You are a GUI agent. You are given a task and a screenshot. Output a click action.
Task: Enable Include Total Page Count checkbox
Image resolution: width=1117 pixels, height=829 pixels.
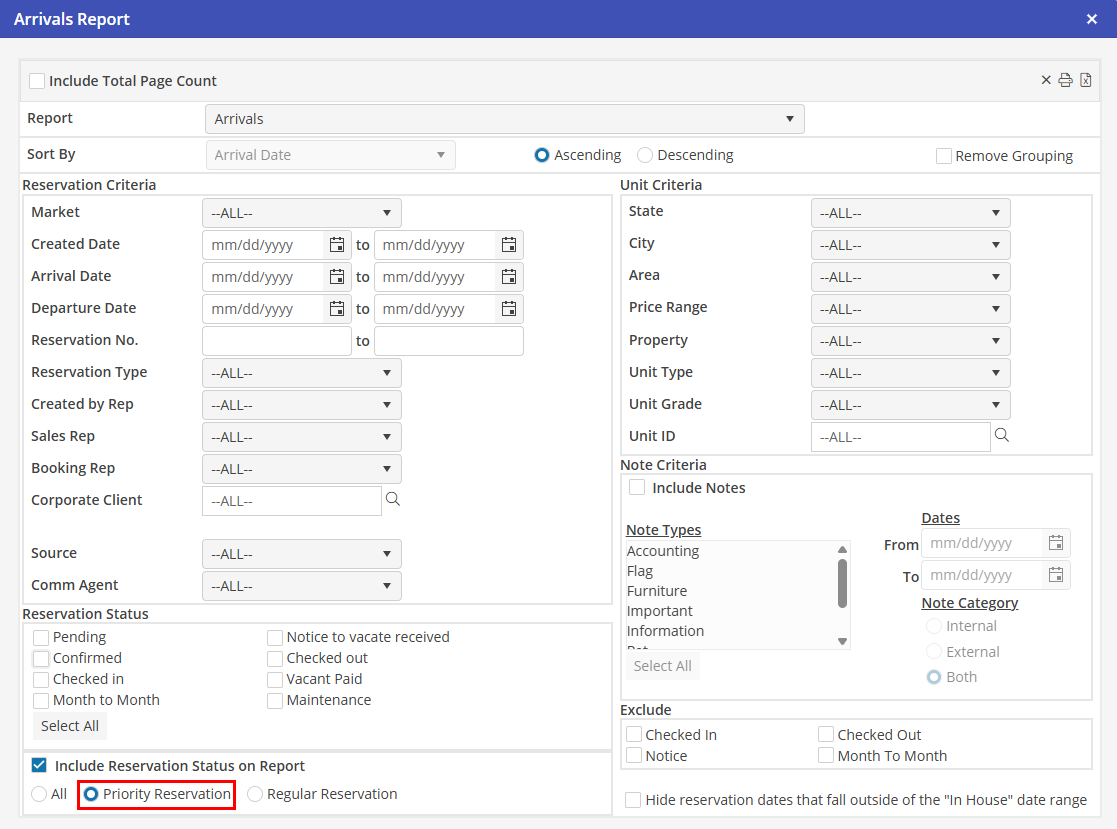tap(37, 81)
